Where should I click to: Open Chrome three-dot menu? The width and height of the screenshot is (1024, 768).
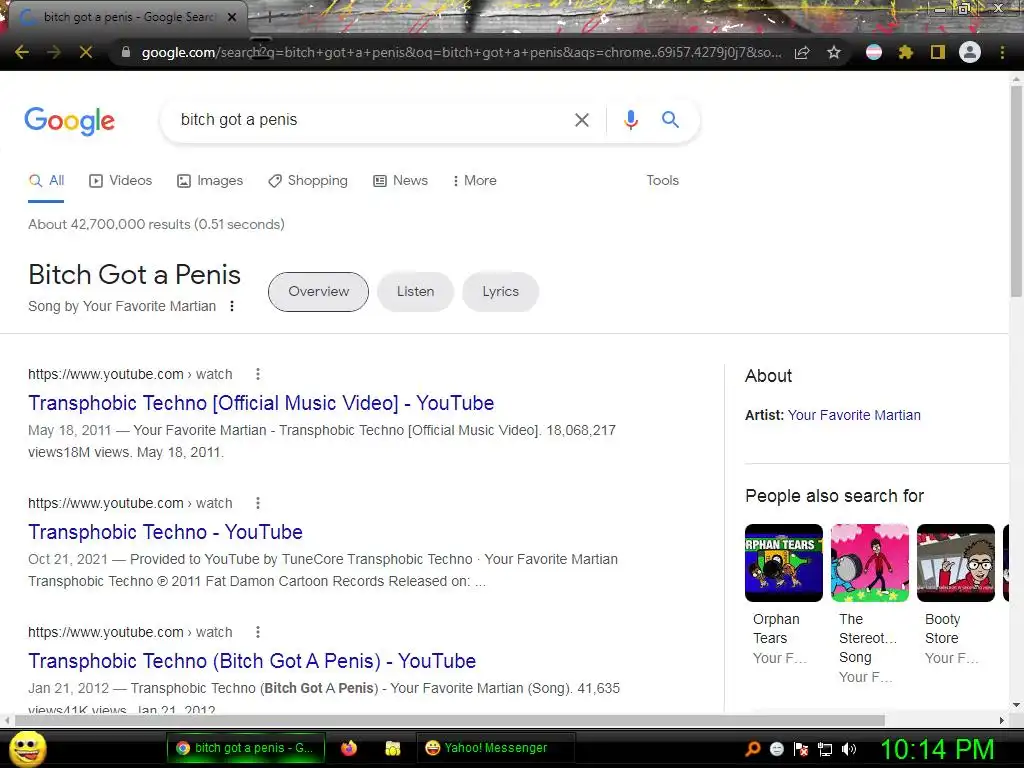coord(1002,52)
